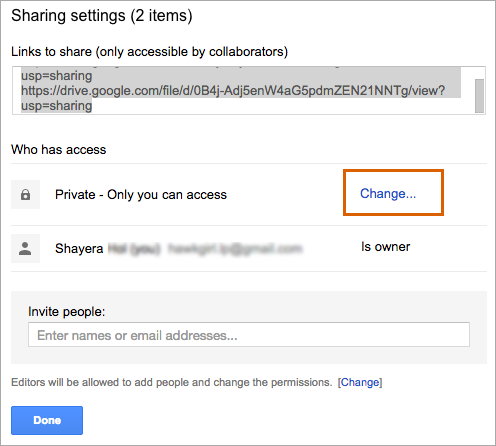Viewport: 496px width, 446px height.
Task: Select the Private - Only you can access row
Action: (x=249, y=195)
